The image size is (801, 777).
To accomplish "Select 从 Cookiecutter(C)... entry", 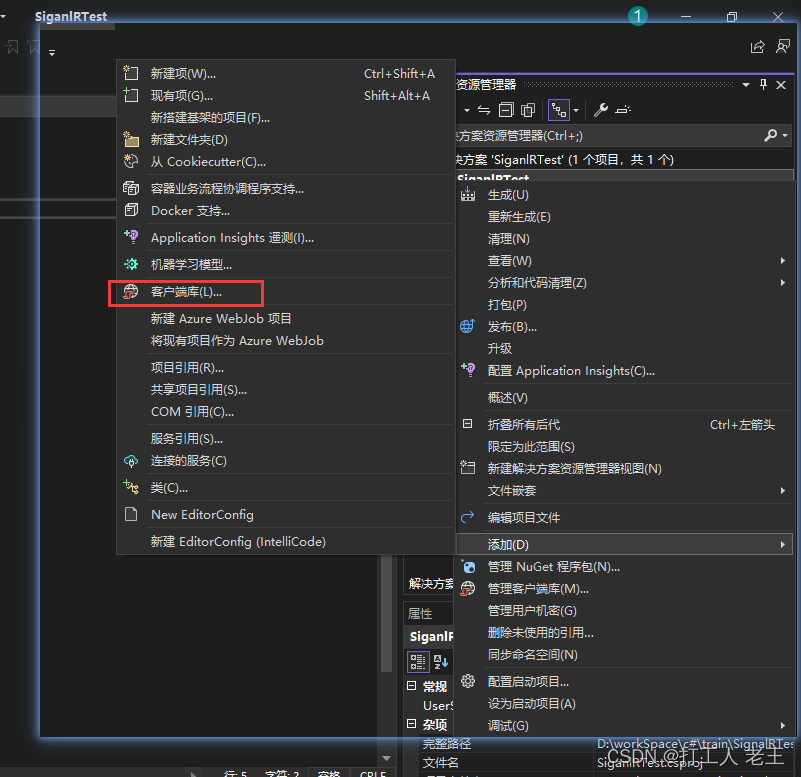I will coord(286,161).
